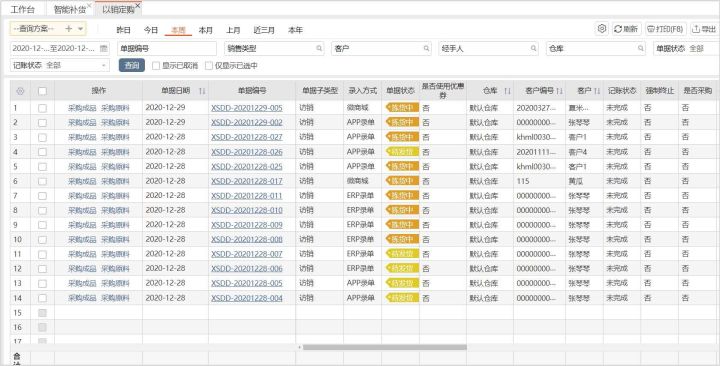Viewport: 720px width, 366px height.
Task: Click the 录入方式 column header
Action: [x=362, y=91]
